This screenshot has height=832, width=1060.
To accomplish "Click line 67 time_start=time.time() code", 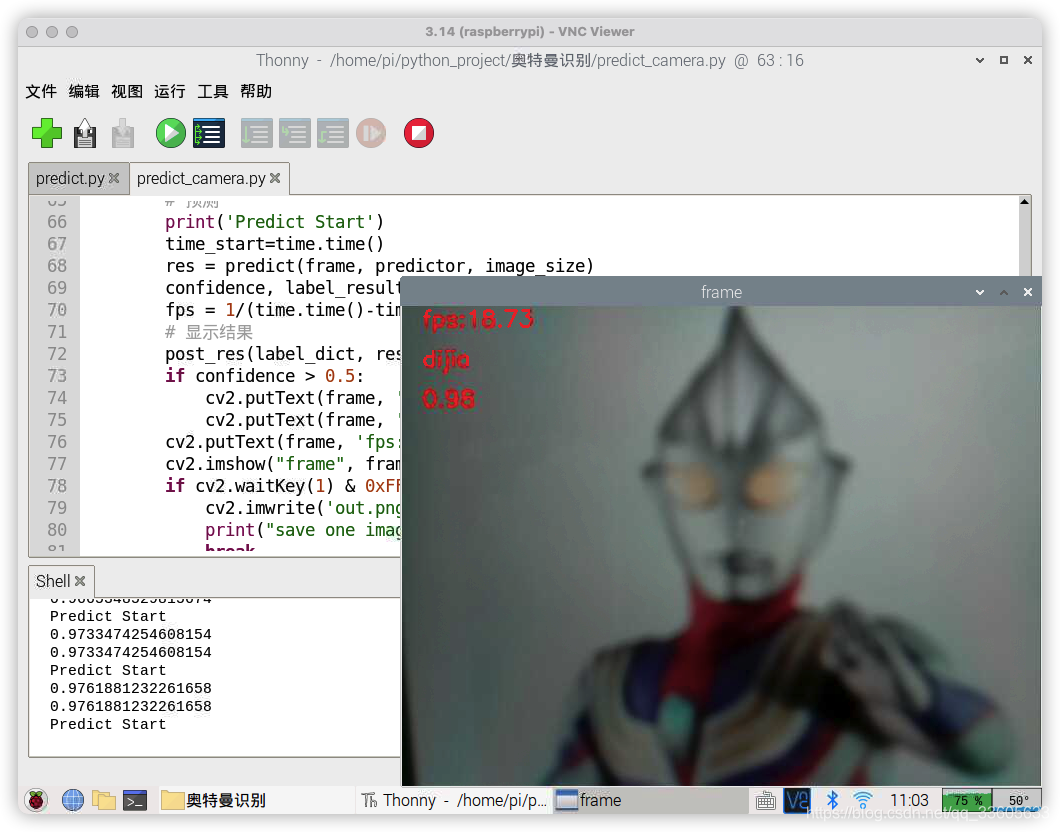I will click(x=274, y=244).
